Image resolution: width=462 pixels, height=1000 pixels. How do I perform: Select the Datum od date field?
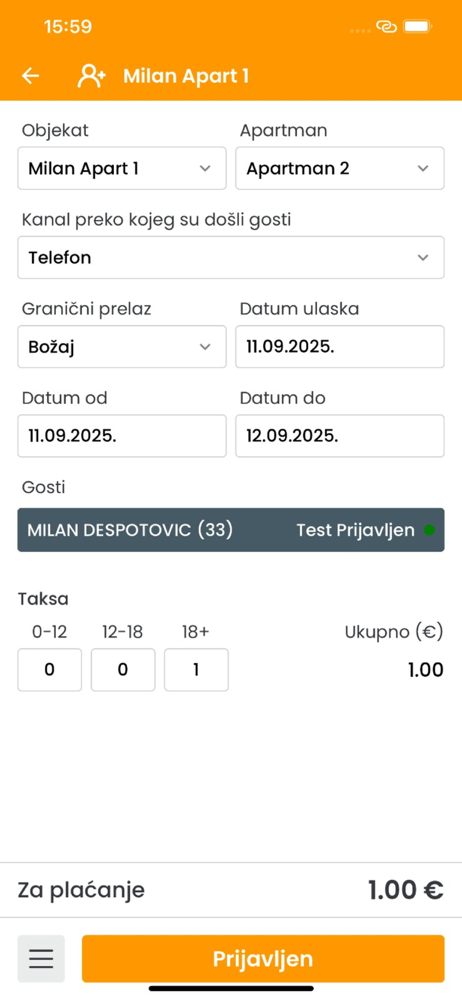point(122,436)
